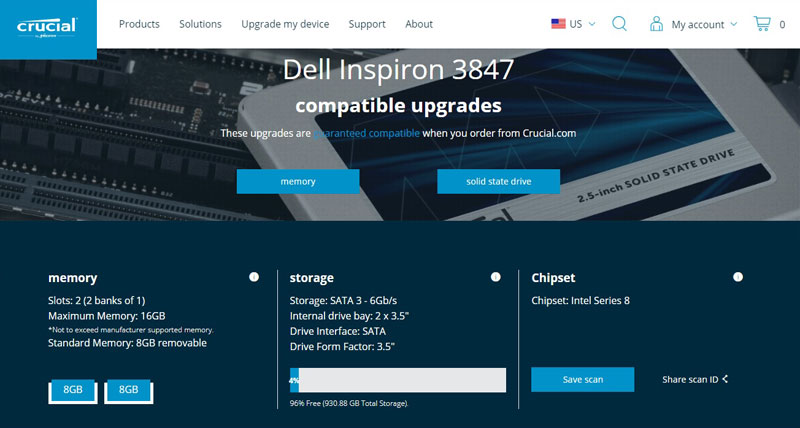
Task: Click the Crucial logo
Action: coord(47,28)
